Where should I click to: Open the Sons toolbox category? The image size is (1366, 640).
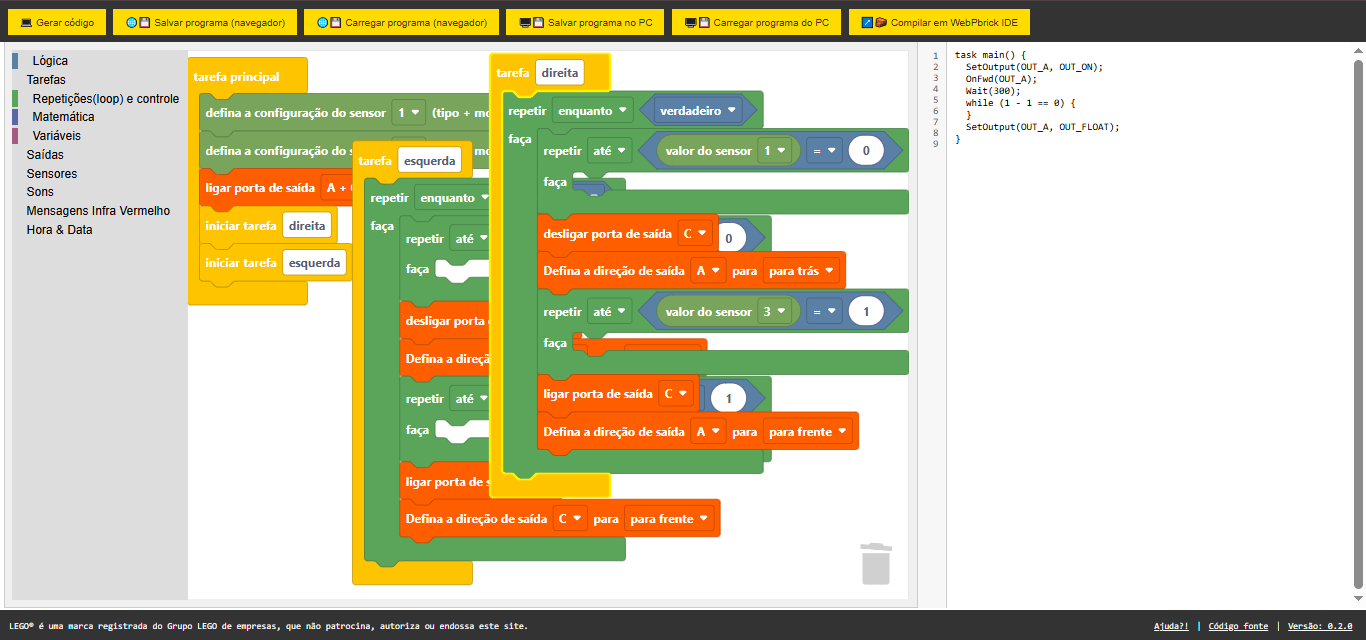[40, 192]
